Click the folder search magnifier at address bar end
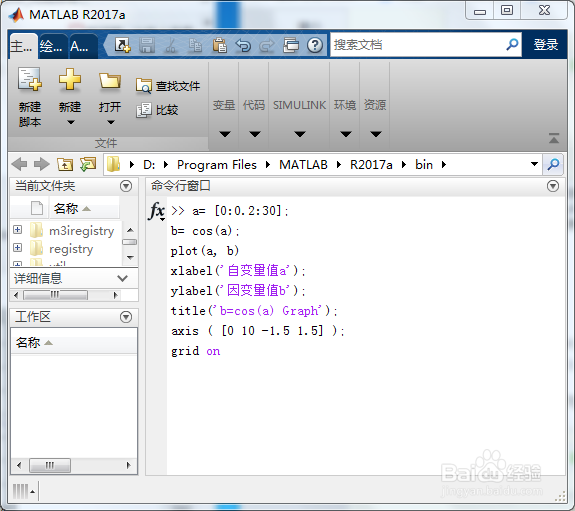This screenshot has height=511, width=575. (x=553, y=164)
